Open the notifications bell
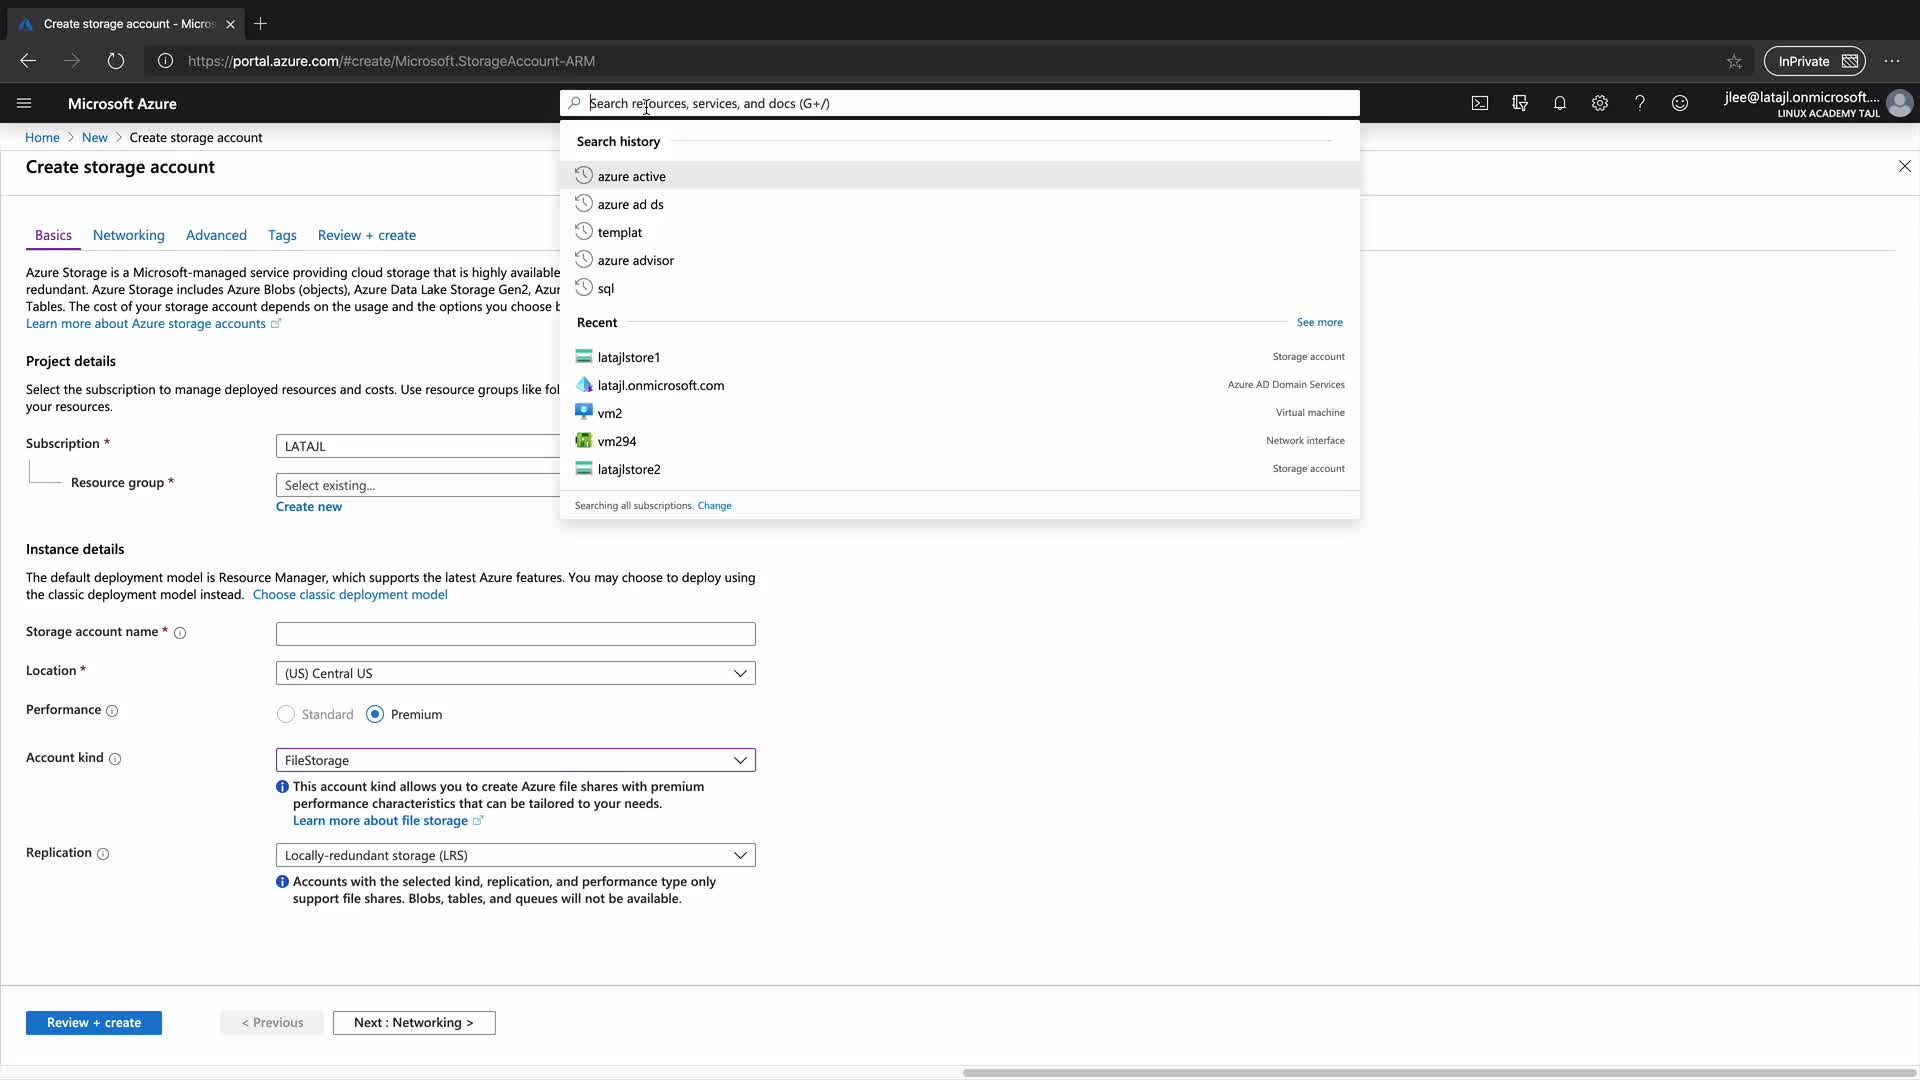This screenshot has height=1080, width=1920. tap(1560, 103)
